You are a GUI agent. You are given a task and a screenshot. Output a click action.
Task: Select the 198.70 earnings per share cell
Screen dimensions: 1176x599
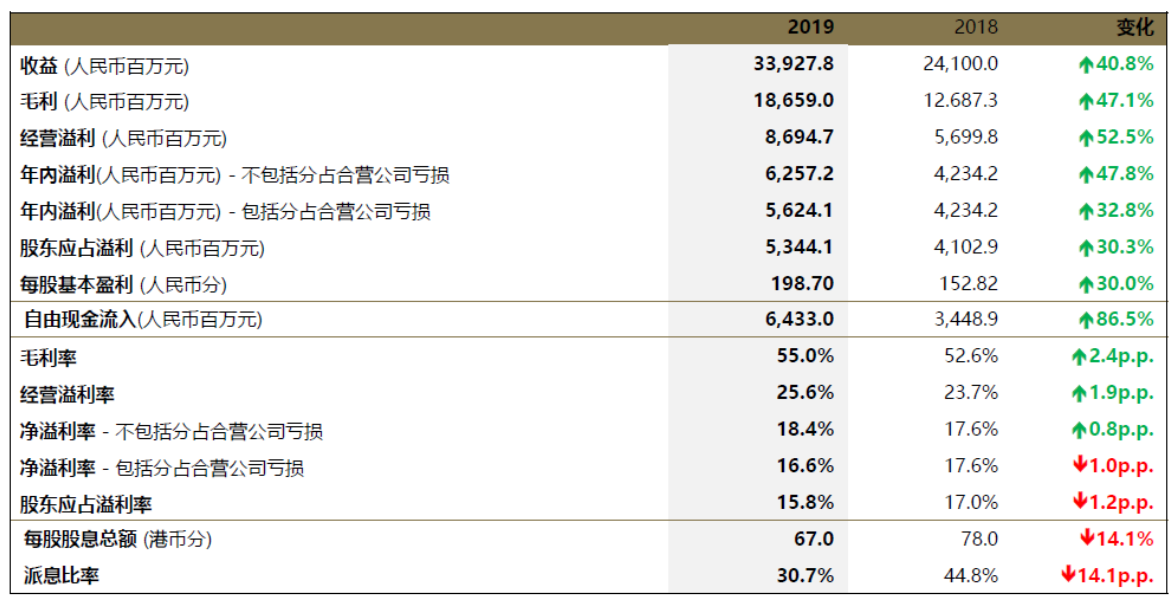pos(804,284)
